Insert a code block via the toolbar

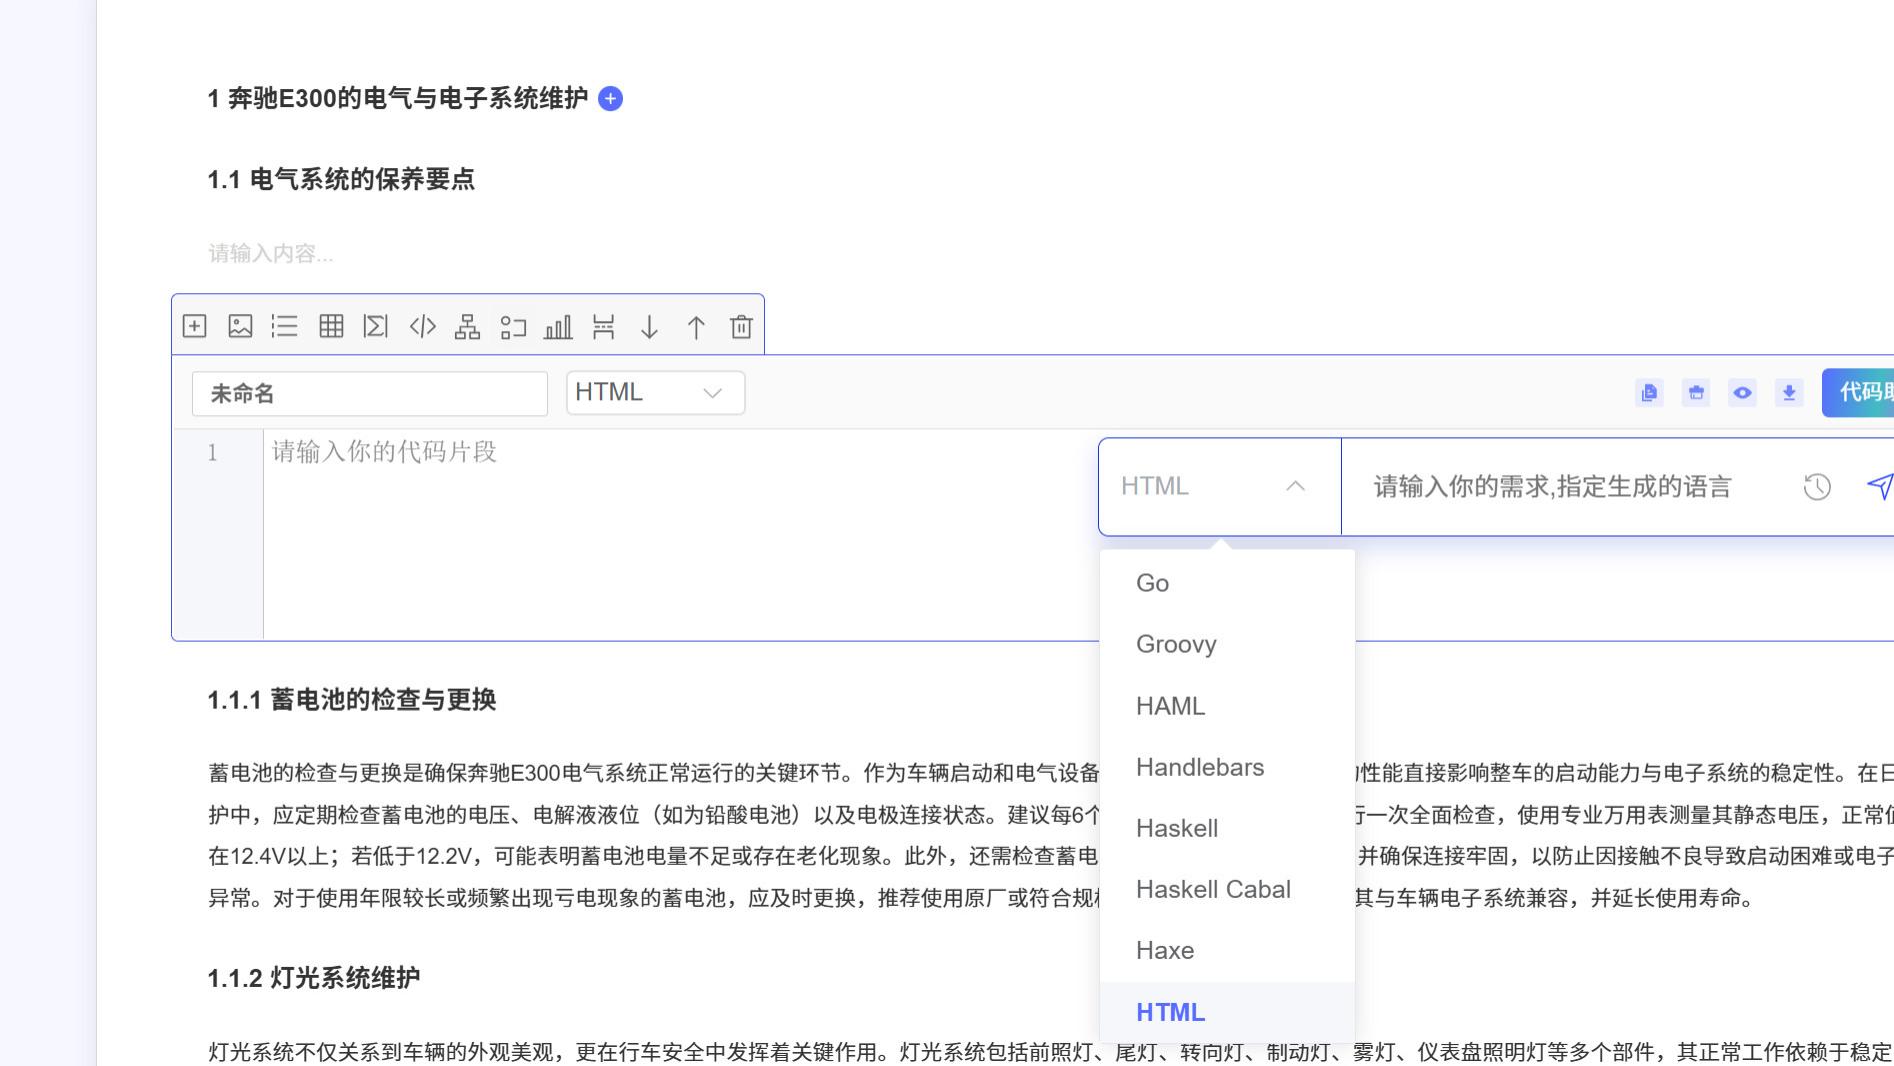click(421, 326)
